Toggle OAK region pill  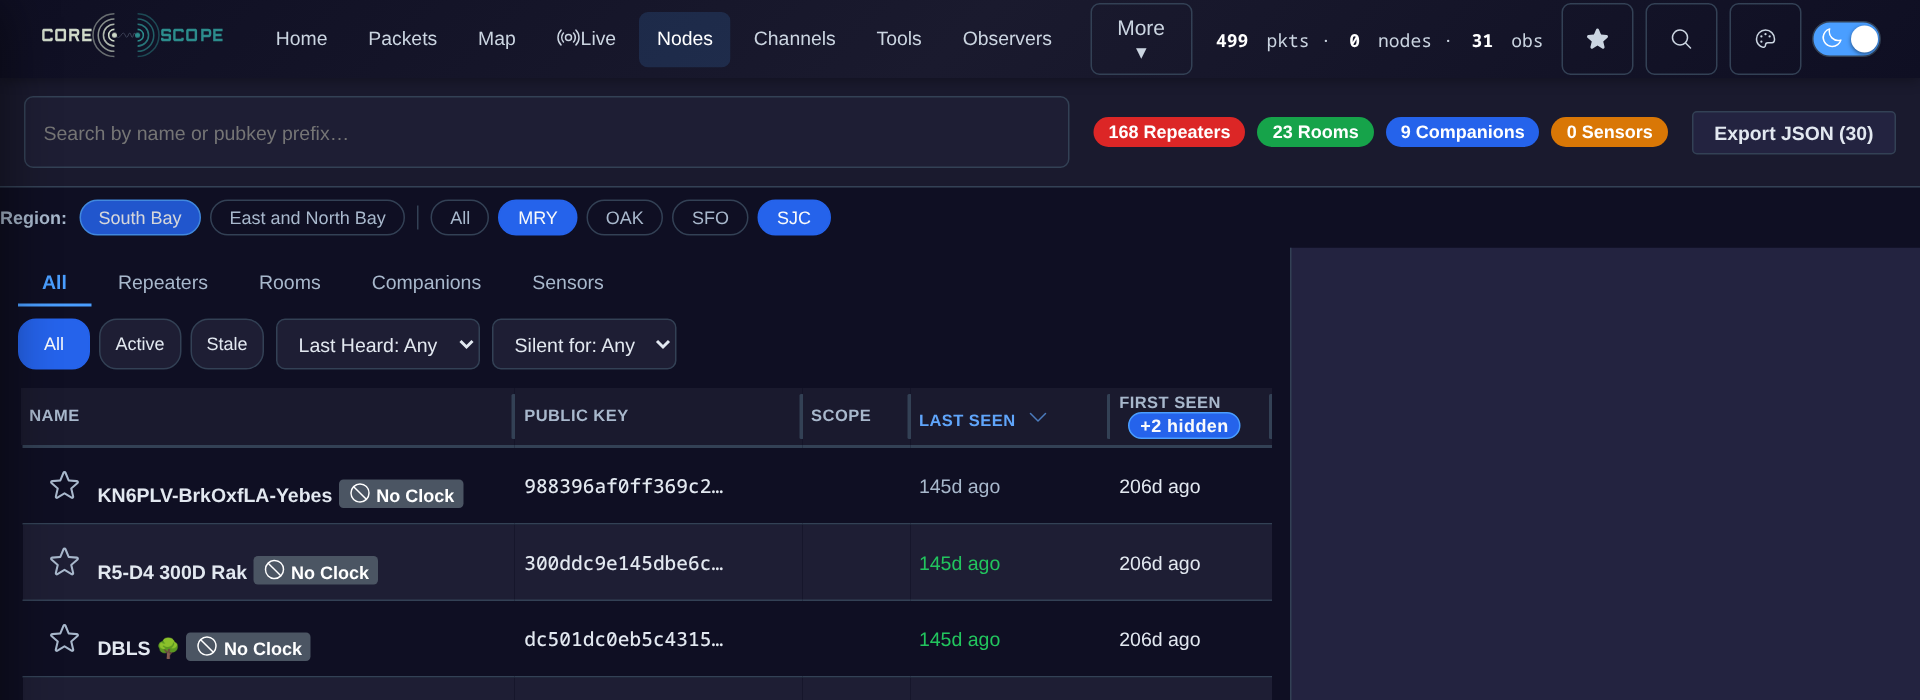coord(625,218)
